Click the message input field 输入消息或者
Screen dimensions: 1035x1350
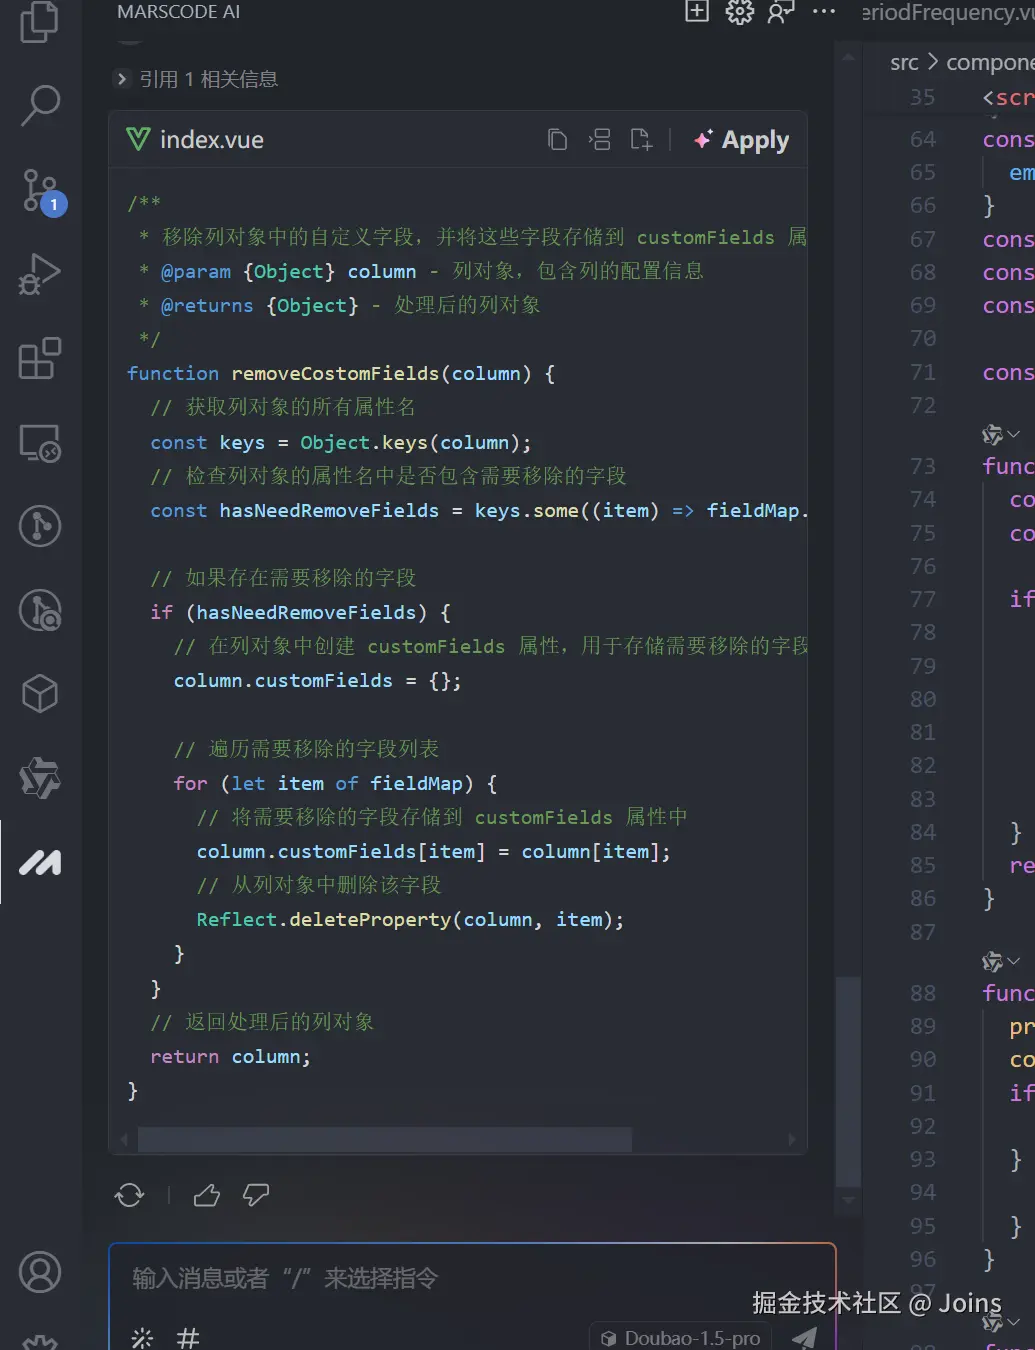click(472, 1279)
